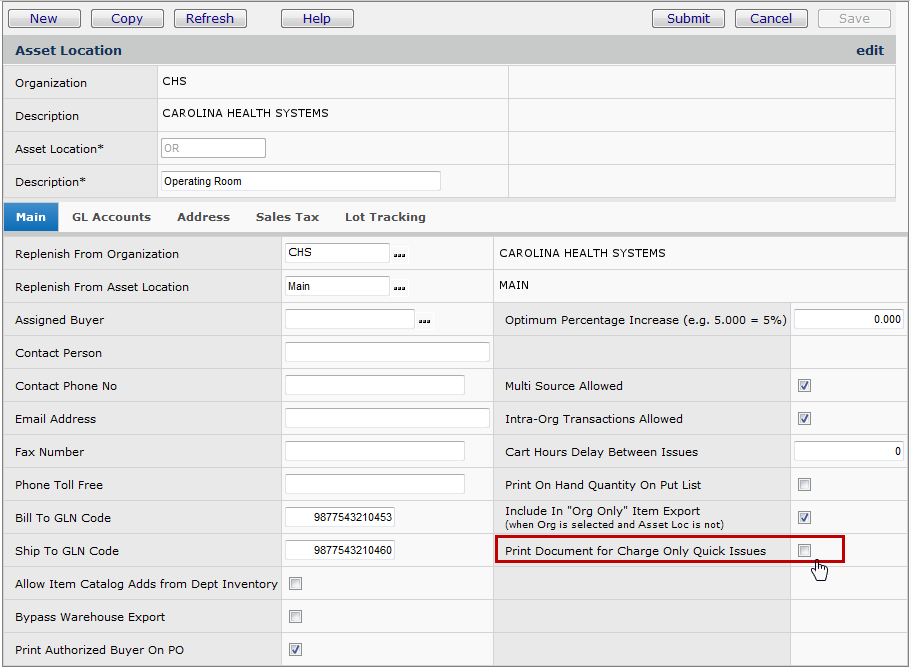This screenshot has height=669, width=911.
Task: Open the Address tab
Action: (203, 217)
